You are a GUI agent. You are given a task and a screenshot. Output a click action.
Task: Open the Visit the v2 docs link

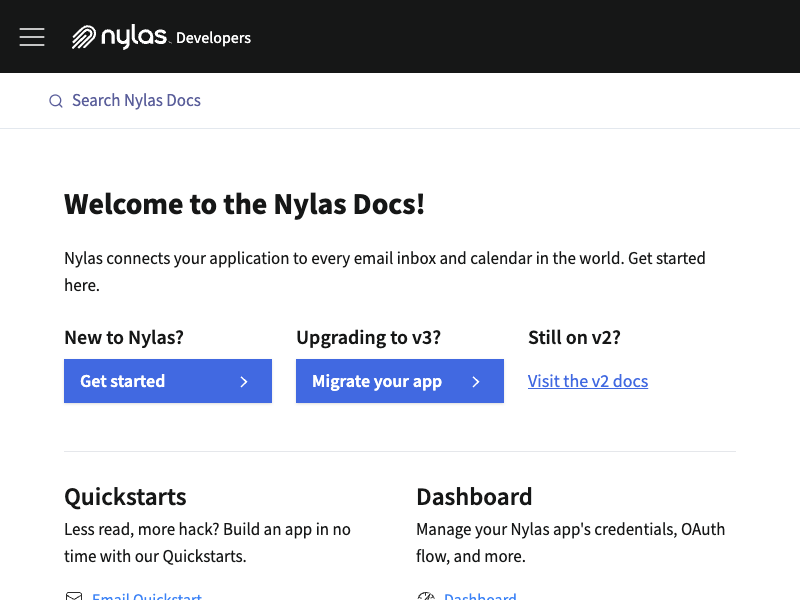(x=588, y=381)
